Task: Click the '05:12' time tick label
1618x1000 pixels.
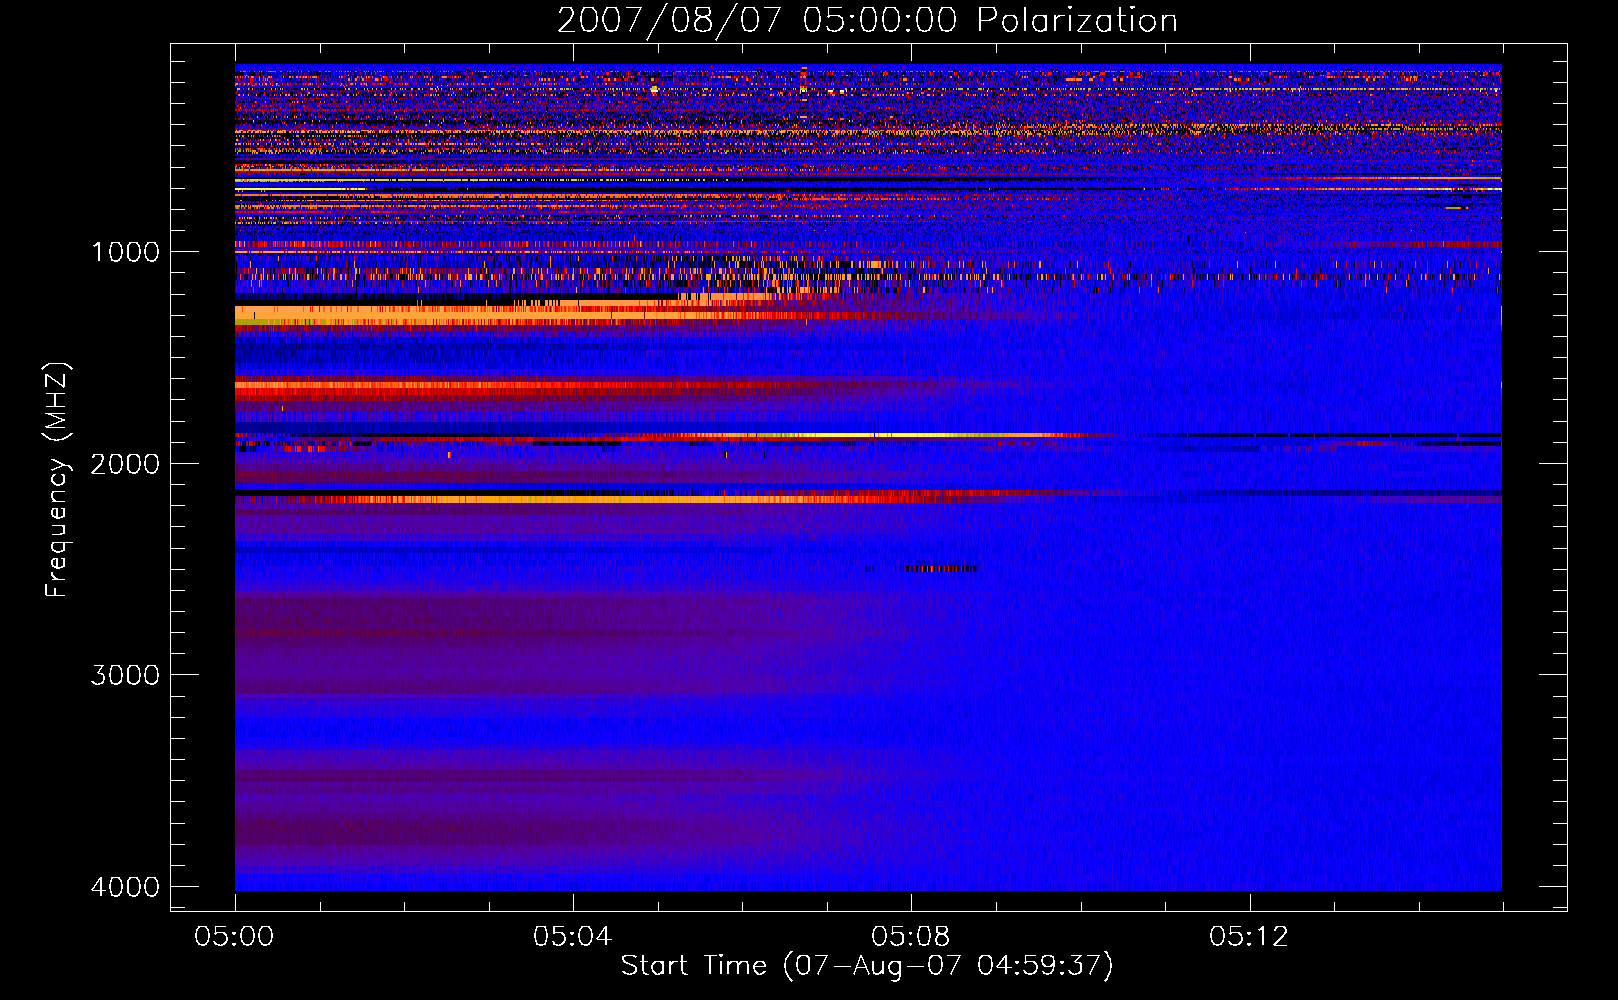Action: [1248, 937]
